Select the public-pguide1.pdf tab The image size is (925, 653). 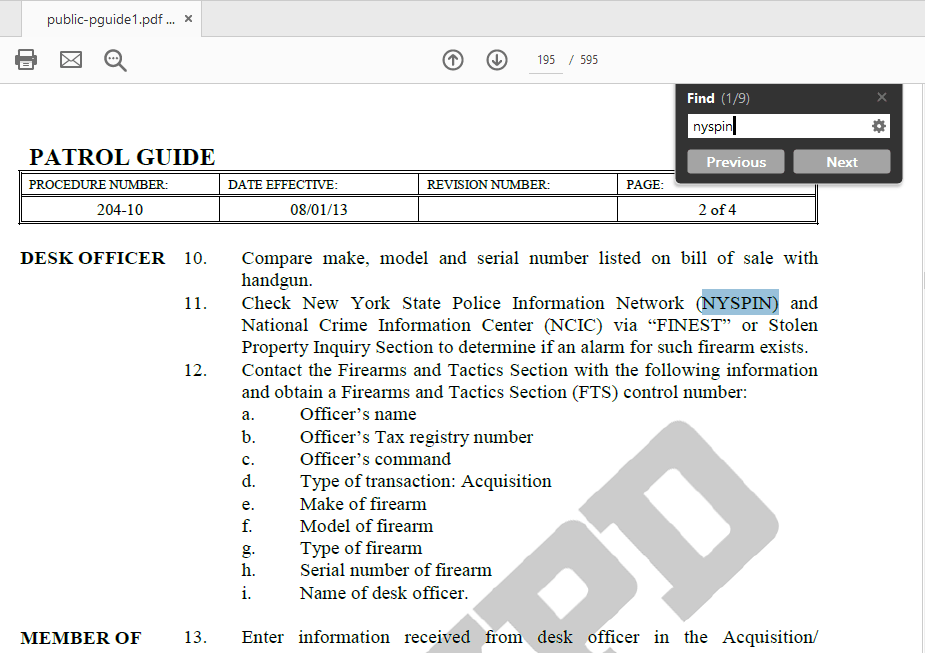[x=110, y=19]
